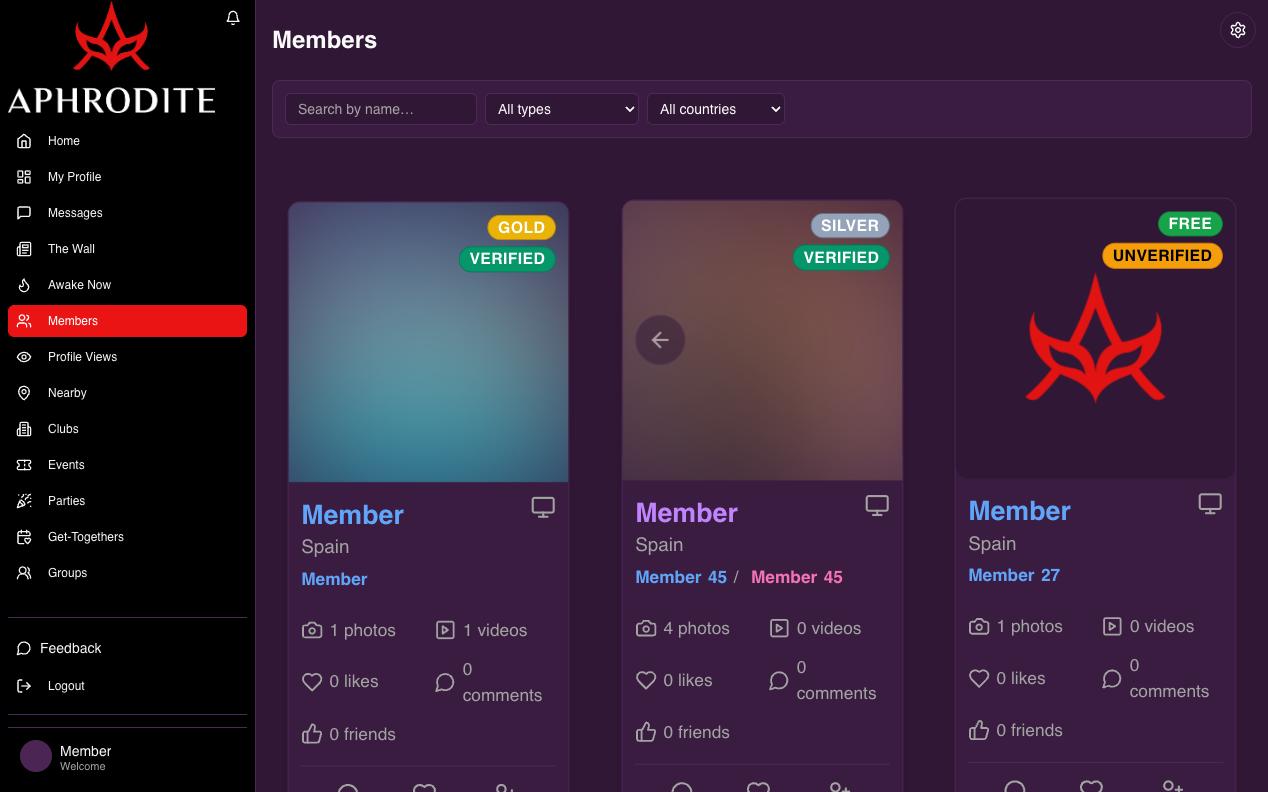Click monitor icon on Silver member card

[x=877, y=506]
